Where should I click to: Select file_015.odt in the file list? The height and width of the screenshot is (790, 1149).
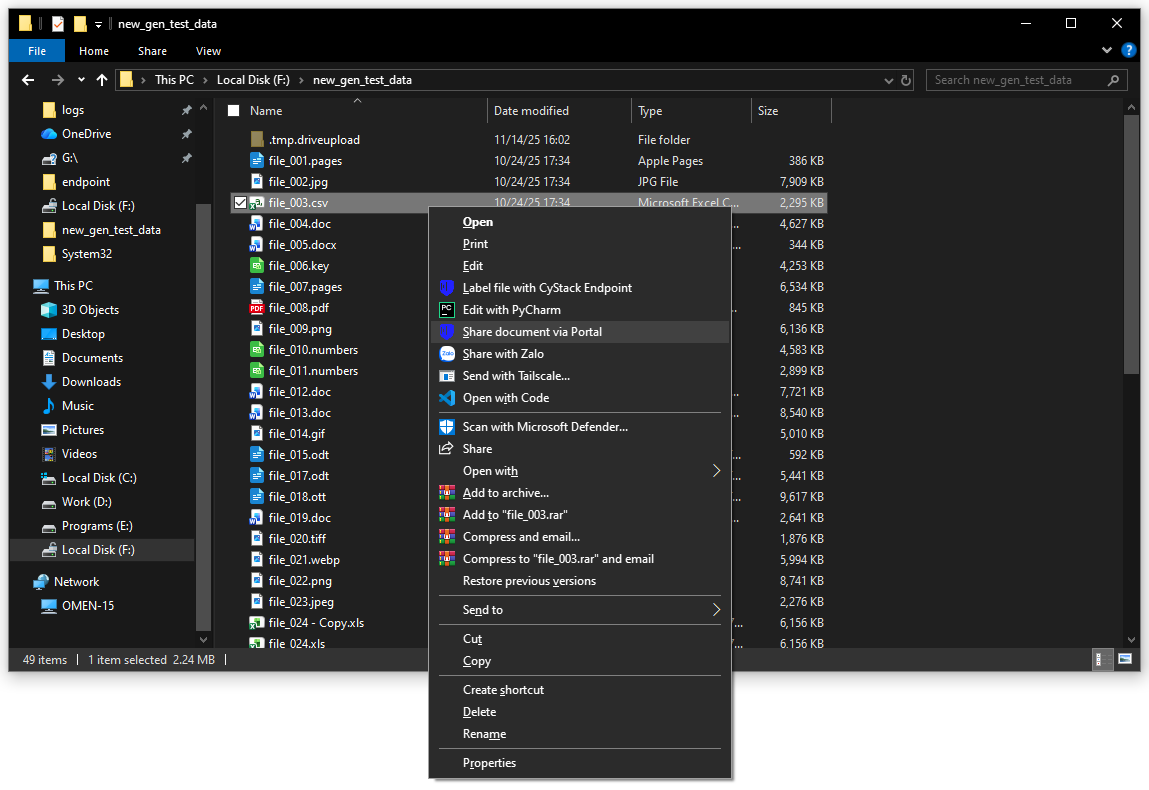coord(298,454)
